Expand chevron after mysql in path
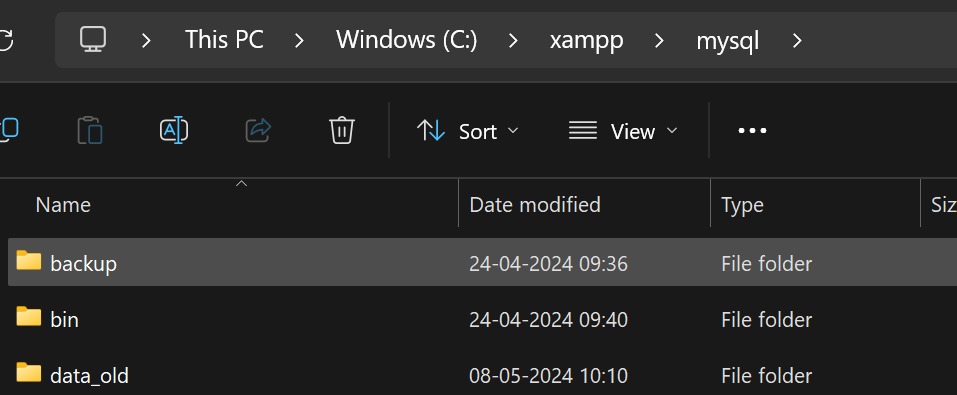Image resolution: width=957 pixels, height=395 pixels. click(x=796, y=41)
